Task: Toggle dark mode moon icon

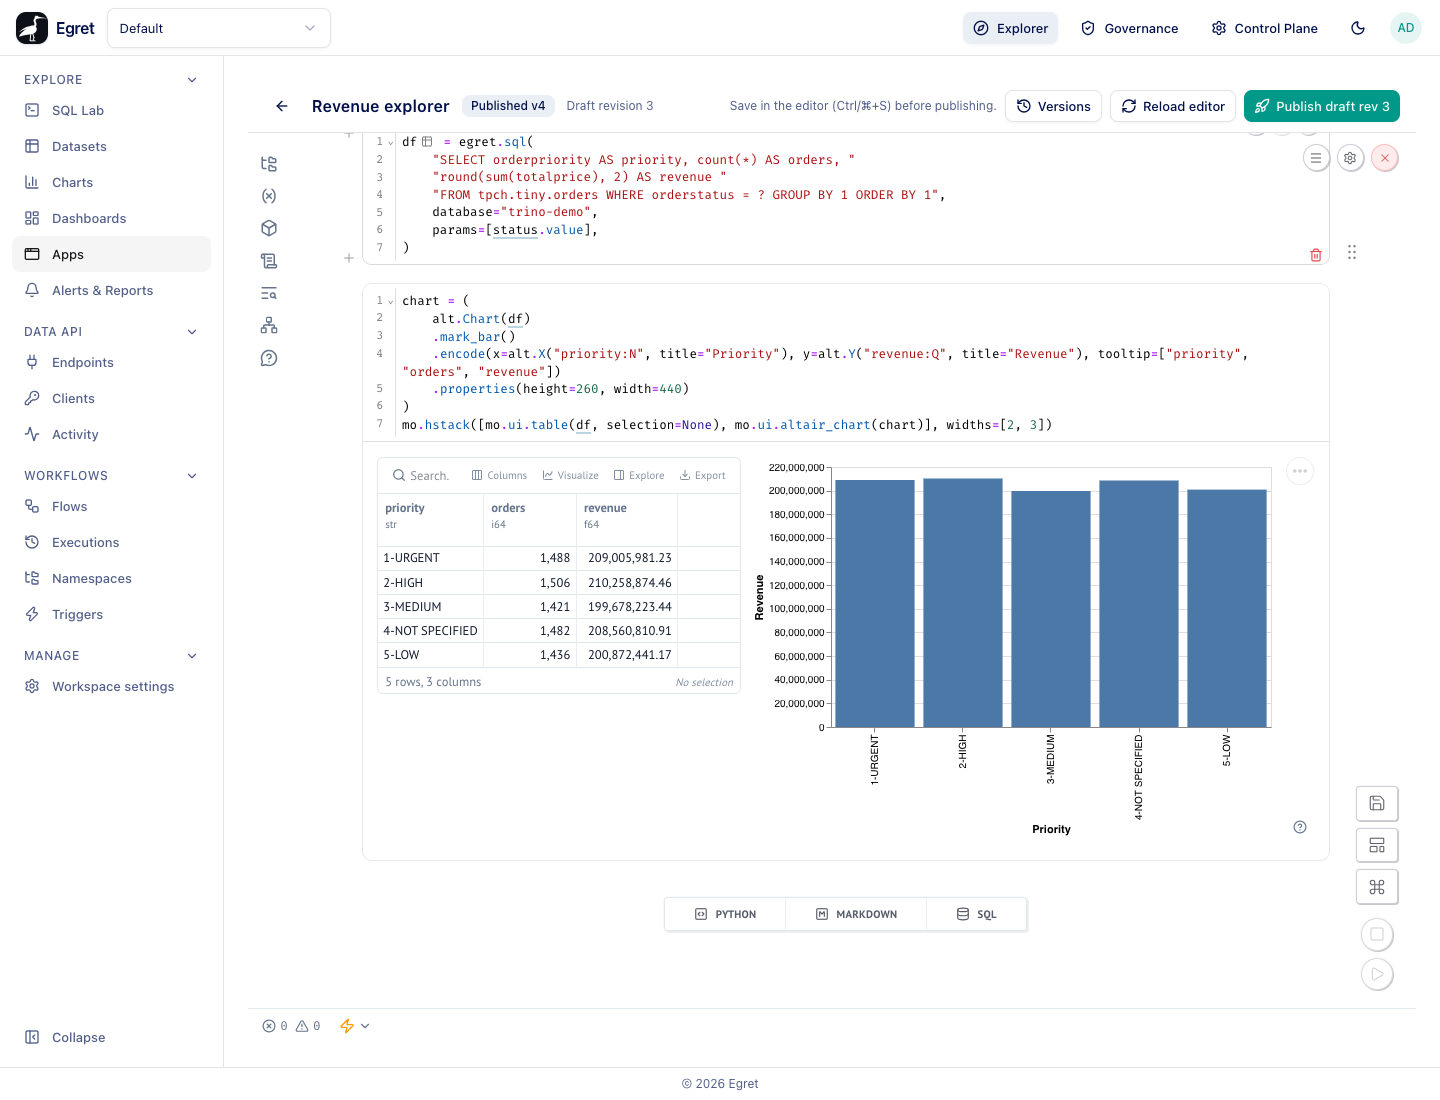Action: [1358, 28]
